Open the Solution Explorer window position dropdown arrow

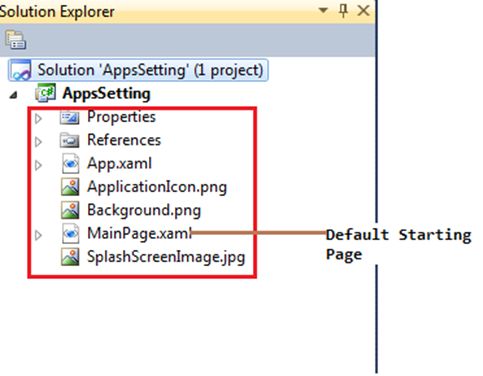point(323,11)
